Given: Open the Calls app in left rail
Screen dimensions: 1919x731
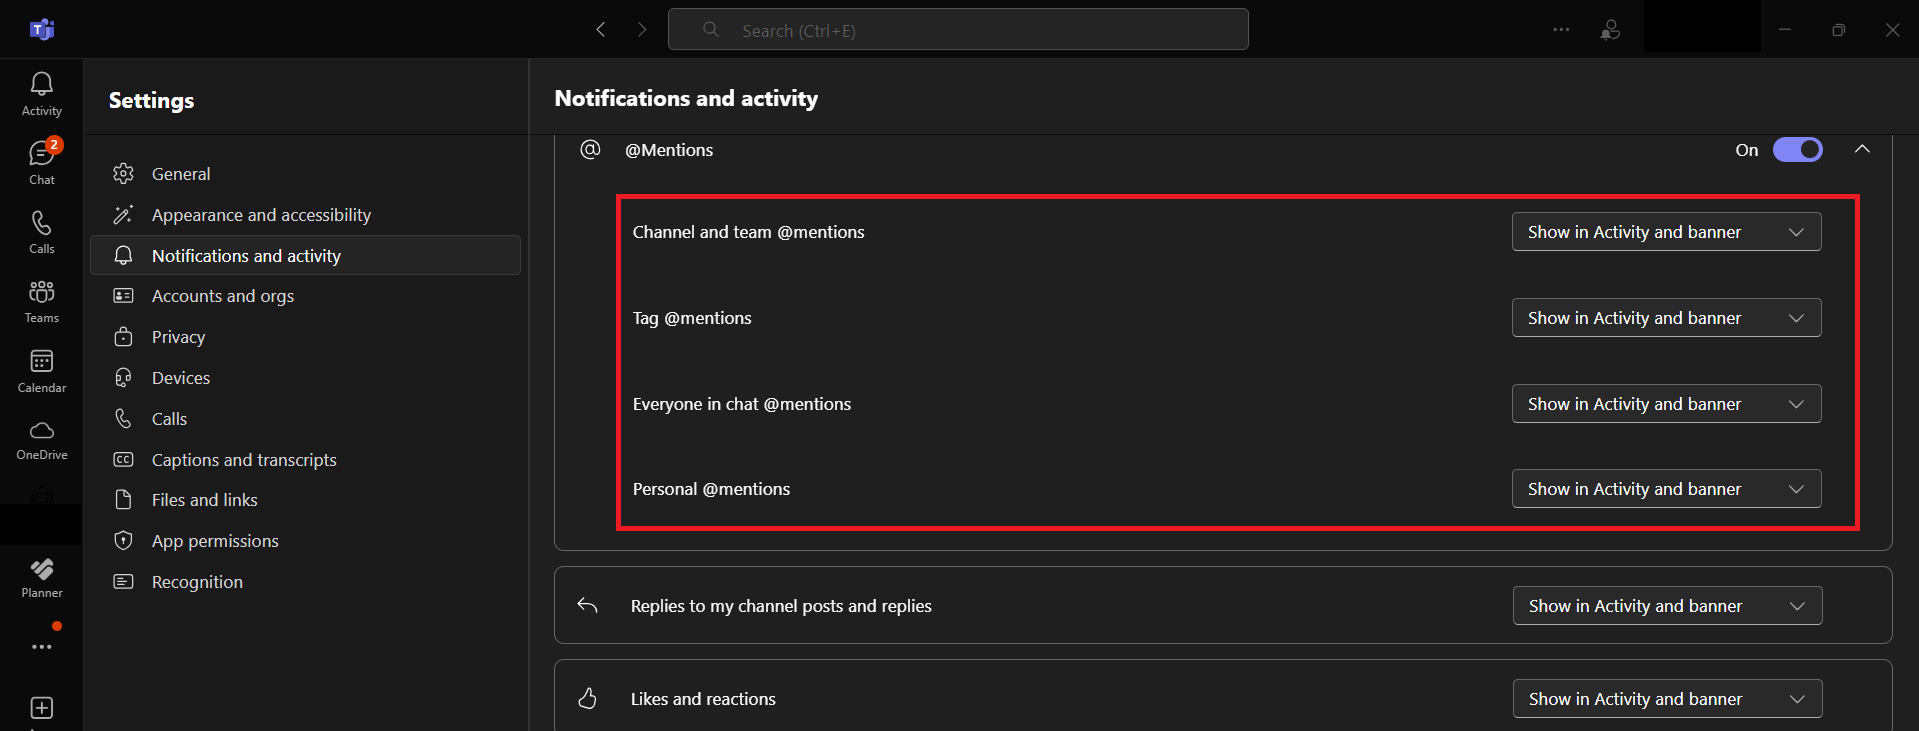Looking at the screenshot, I should tap(42, 232).
